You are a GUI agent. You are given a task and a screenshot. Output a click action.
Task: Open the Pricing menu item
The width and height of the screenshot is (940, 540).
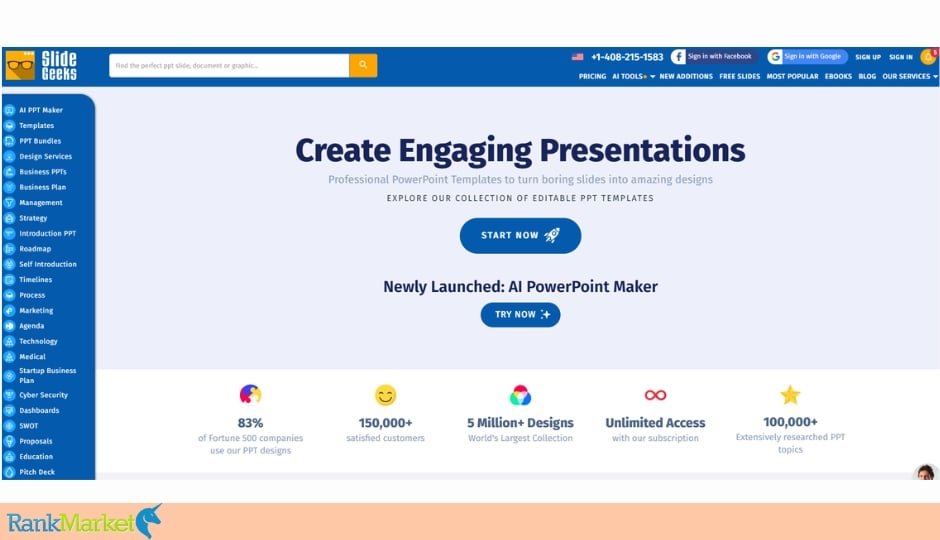[x=592, y=77]
